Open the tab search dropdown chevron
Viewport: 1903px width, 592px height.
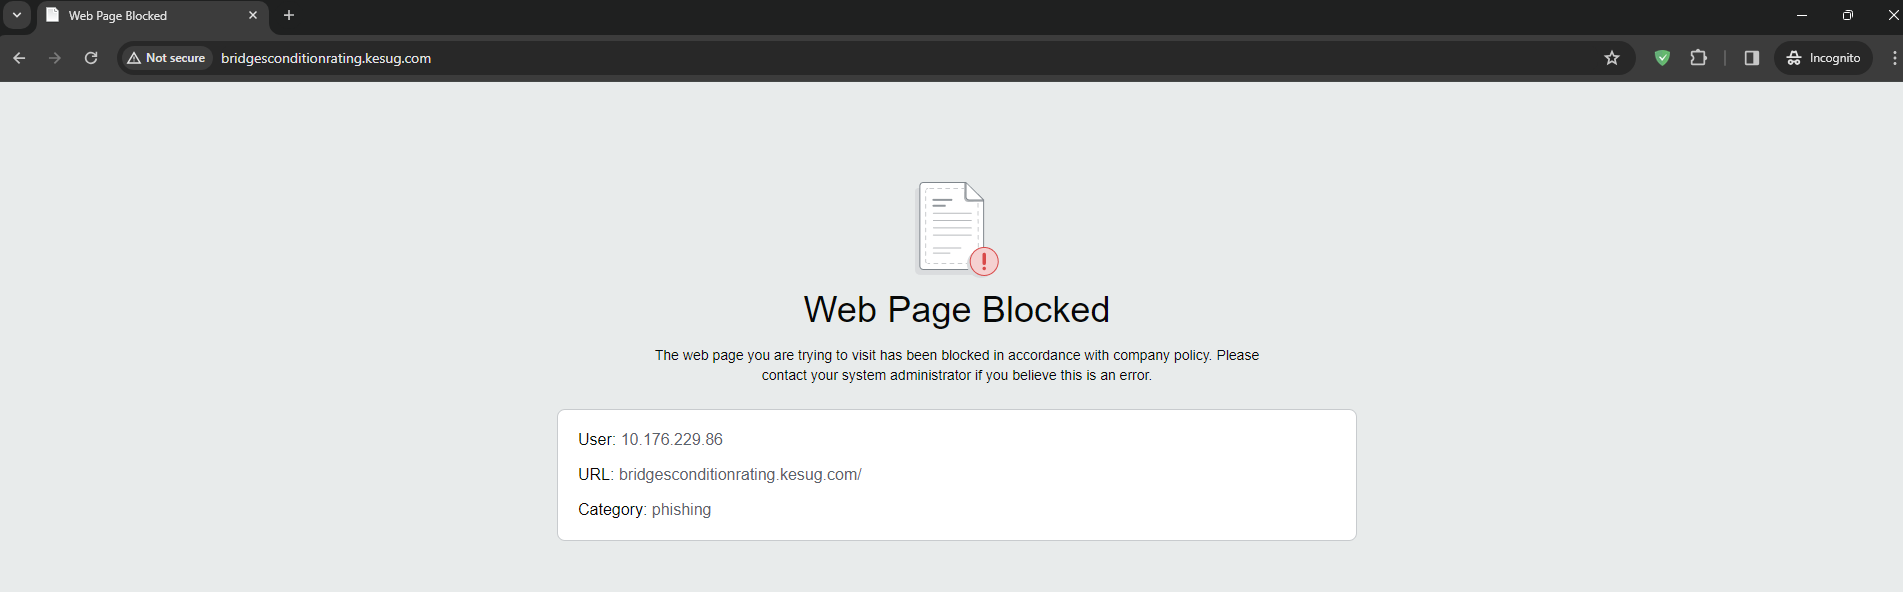(x=17, y=15)
